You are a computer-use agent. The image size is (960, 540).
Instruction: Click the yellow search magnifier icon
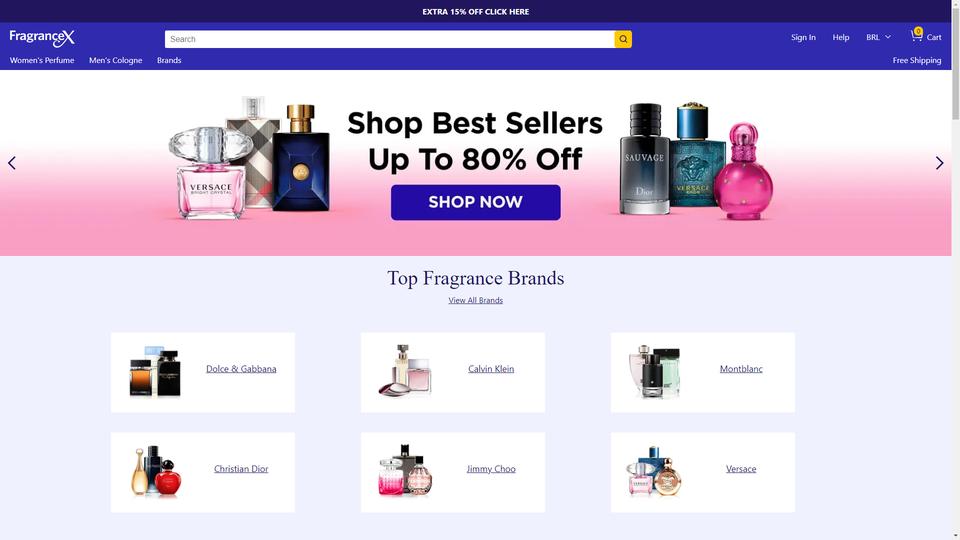click(x=623, y=39)
